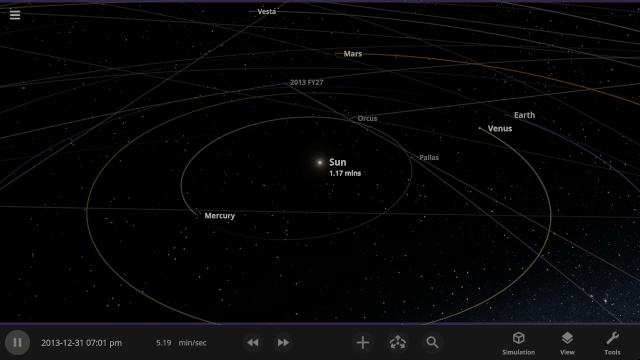Select the Earth label
This screenshot has width=640, height=360.
524,115
